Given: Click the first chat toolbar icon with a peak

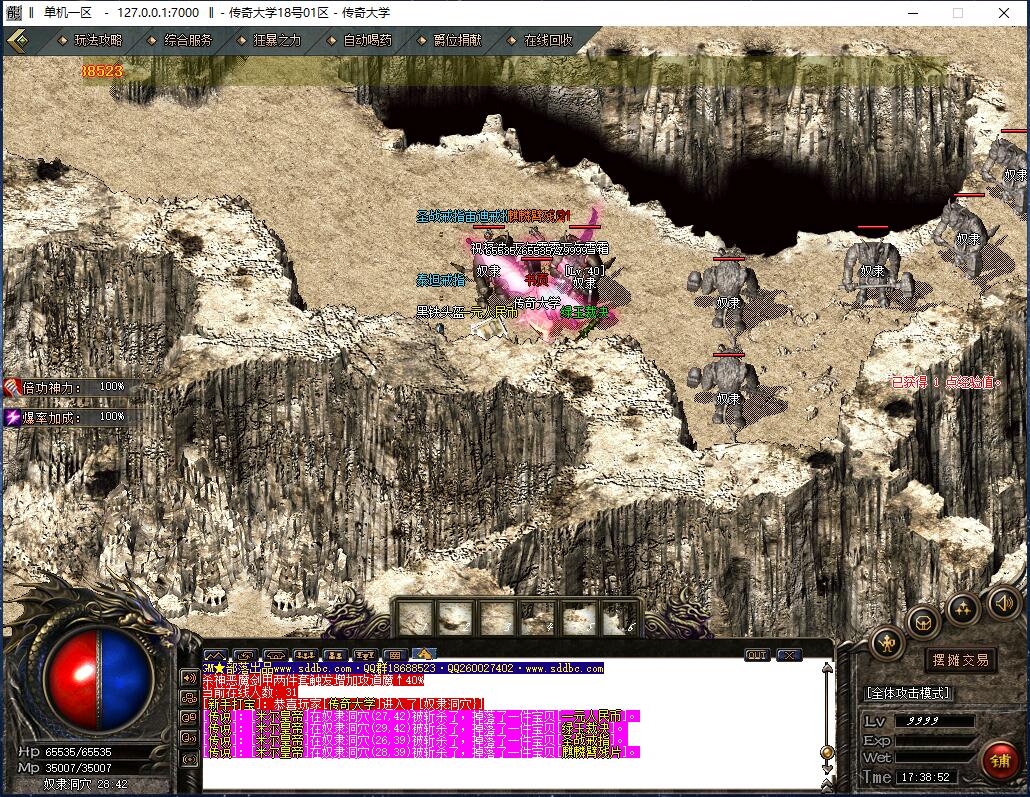Looking at the screenshot, I should [x=215, y=654].
